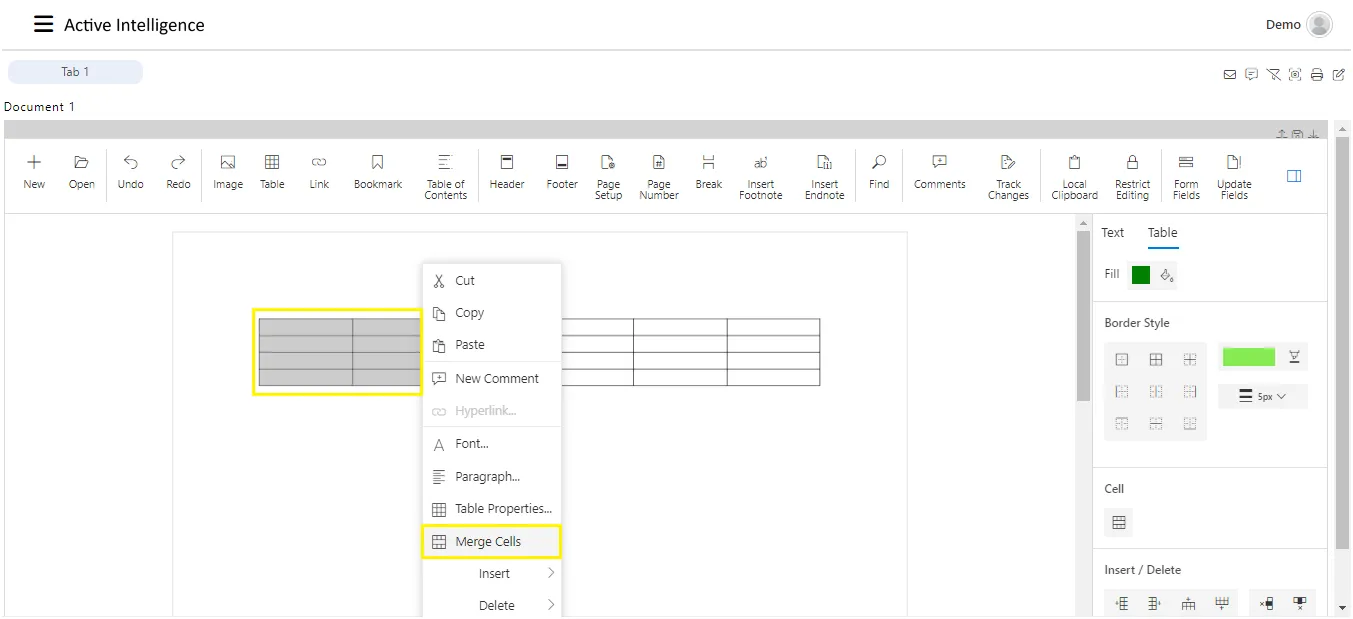This screenshot has width=1353, height=619.
Task: Insert a Break from the toolbar
Action: (x=709, y=171)
